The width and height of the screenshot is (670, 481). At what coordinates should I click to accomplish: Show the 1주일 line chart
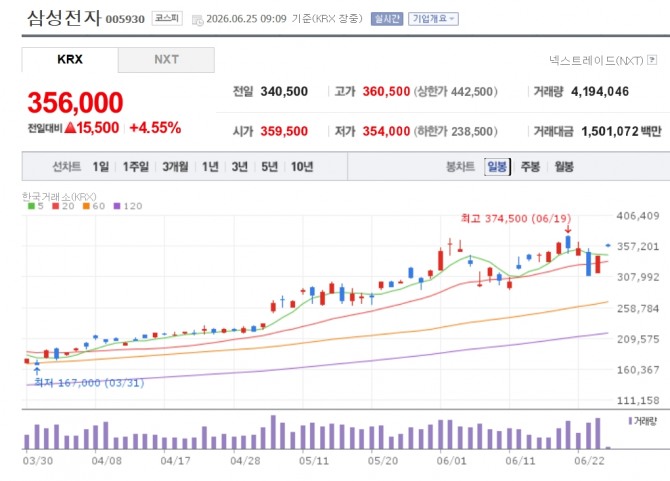click(136, 167)
